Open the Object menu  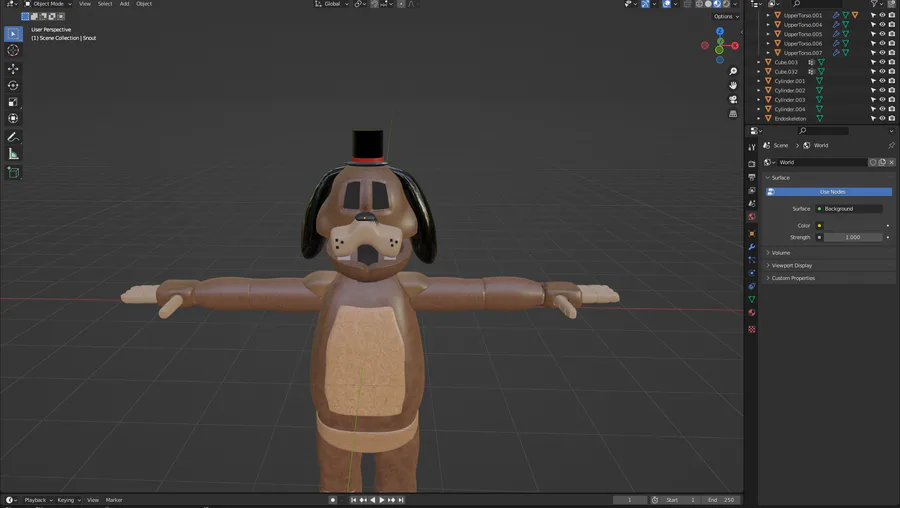tap(144, 4)
